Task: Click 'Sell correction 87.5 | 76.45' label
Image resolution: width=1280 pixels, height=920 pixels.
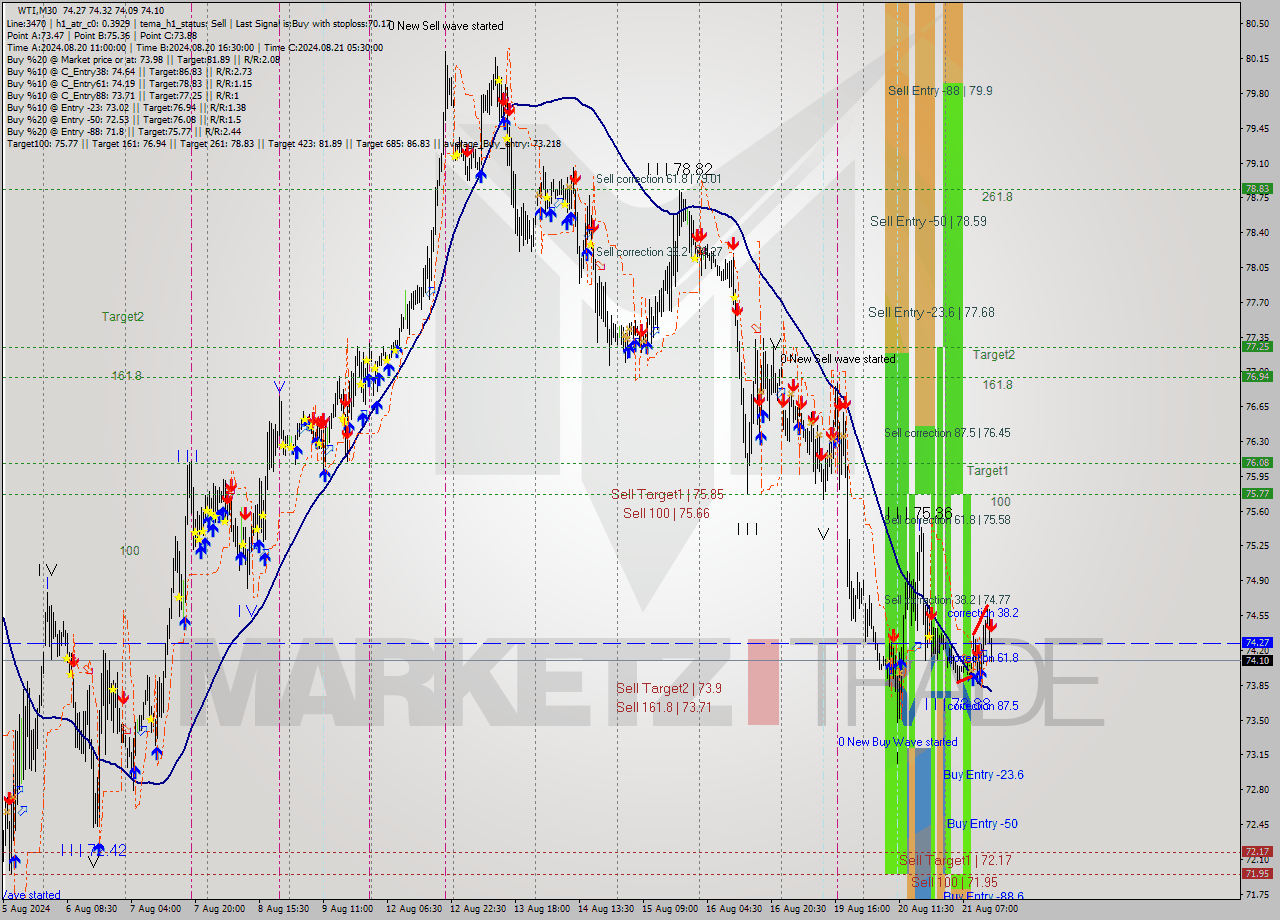Action: pyautogui.click(x=947, y=433)
